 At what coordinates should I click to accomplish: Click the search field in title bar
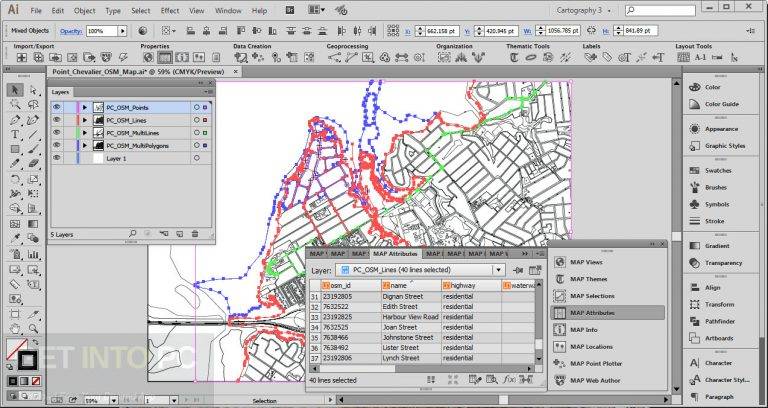[660, 10]
